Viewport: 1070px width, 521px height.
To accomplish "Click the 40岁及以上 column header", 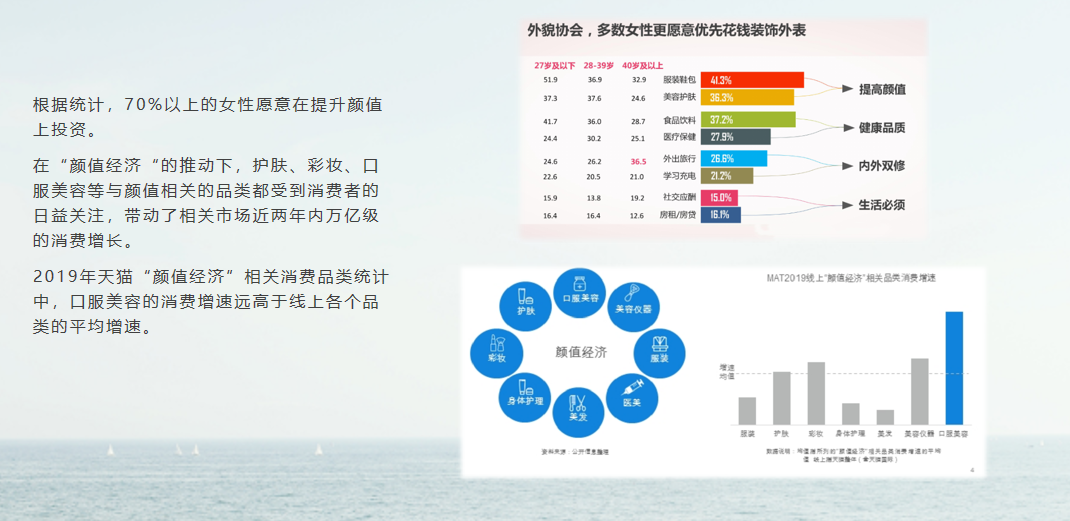I will pyautogui.click(x=643, y=66).
